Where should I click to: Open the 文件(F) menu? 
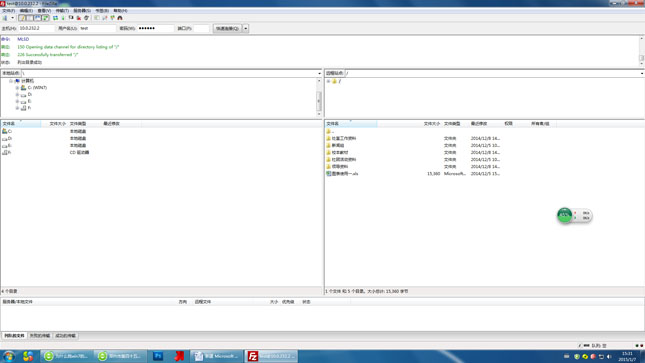pyautogui.click(x=8, y=11)
